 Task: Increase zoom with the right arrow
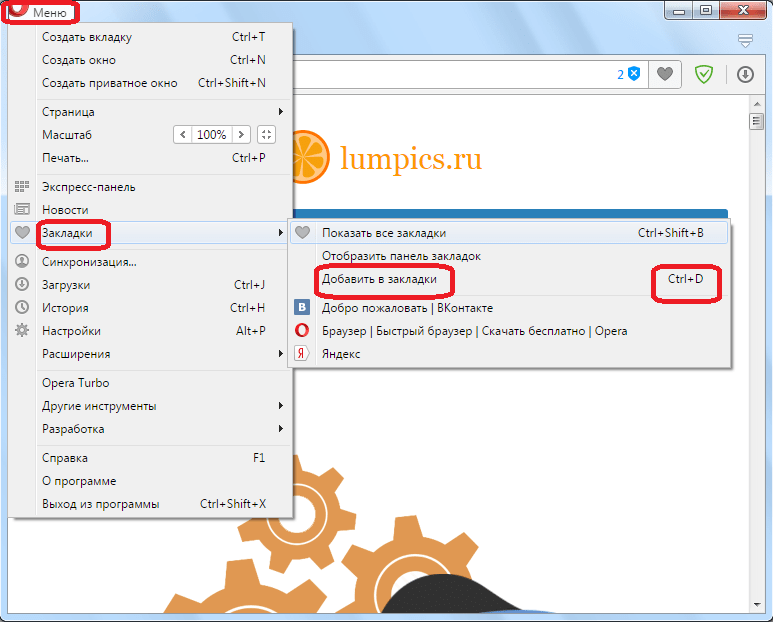coord(241,135)
